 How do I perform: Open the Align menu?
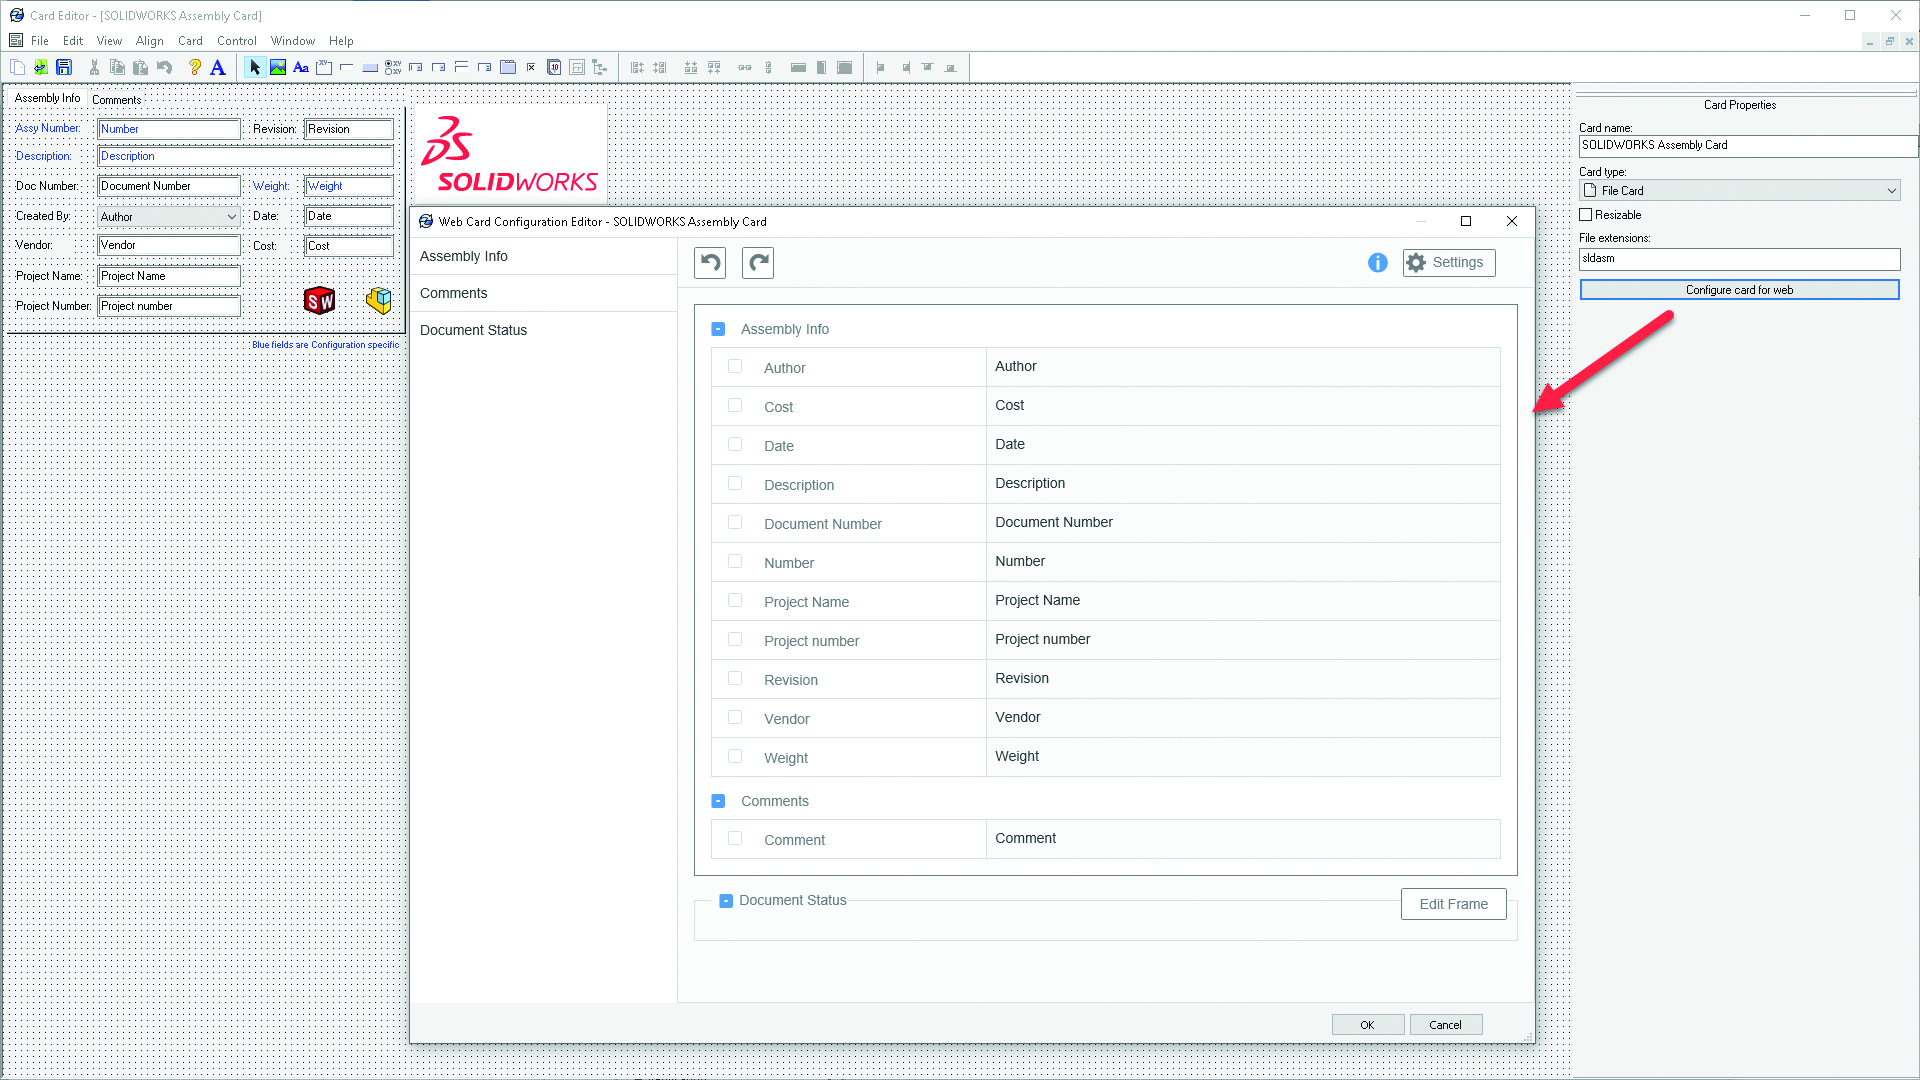point(150,41)
